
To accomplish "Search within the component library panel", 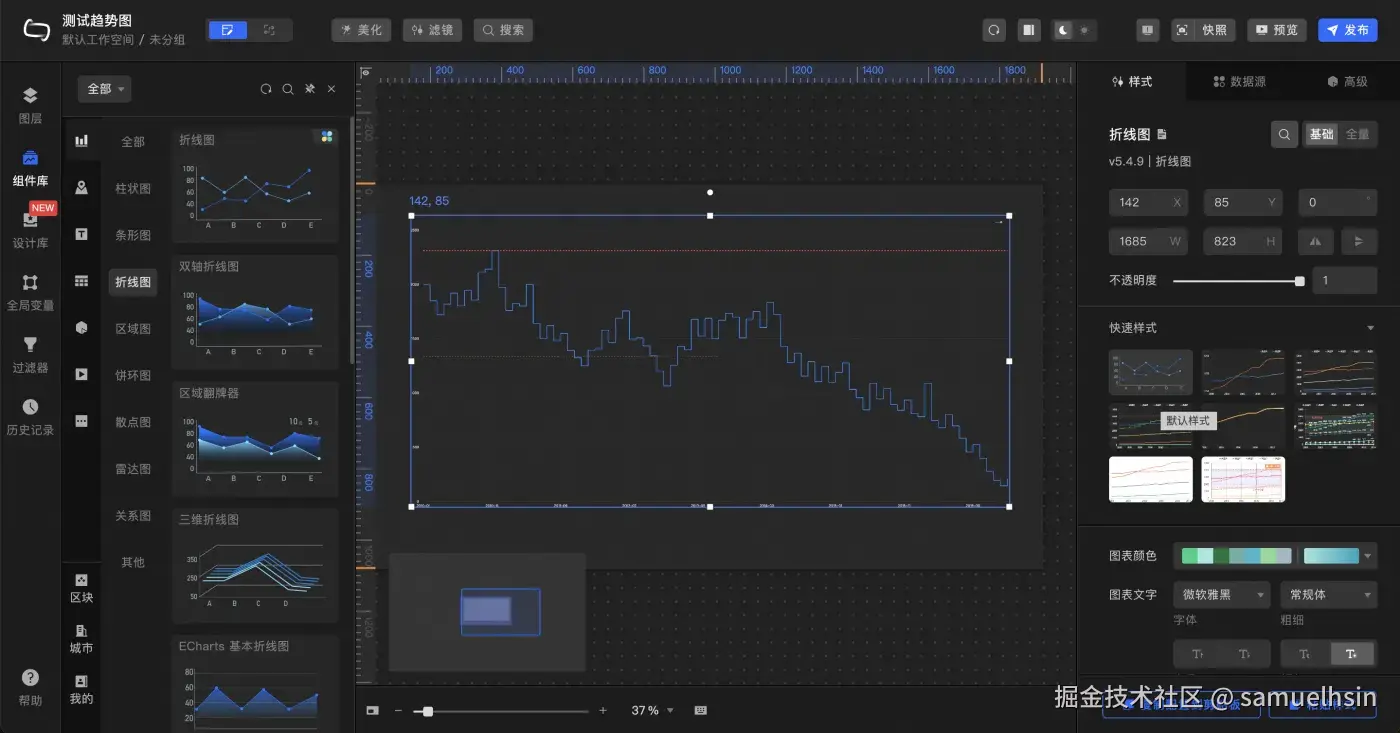I will coord(288,89).
